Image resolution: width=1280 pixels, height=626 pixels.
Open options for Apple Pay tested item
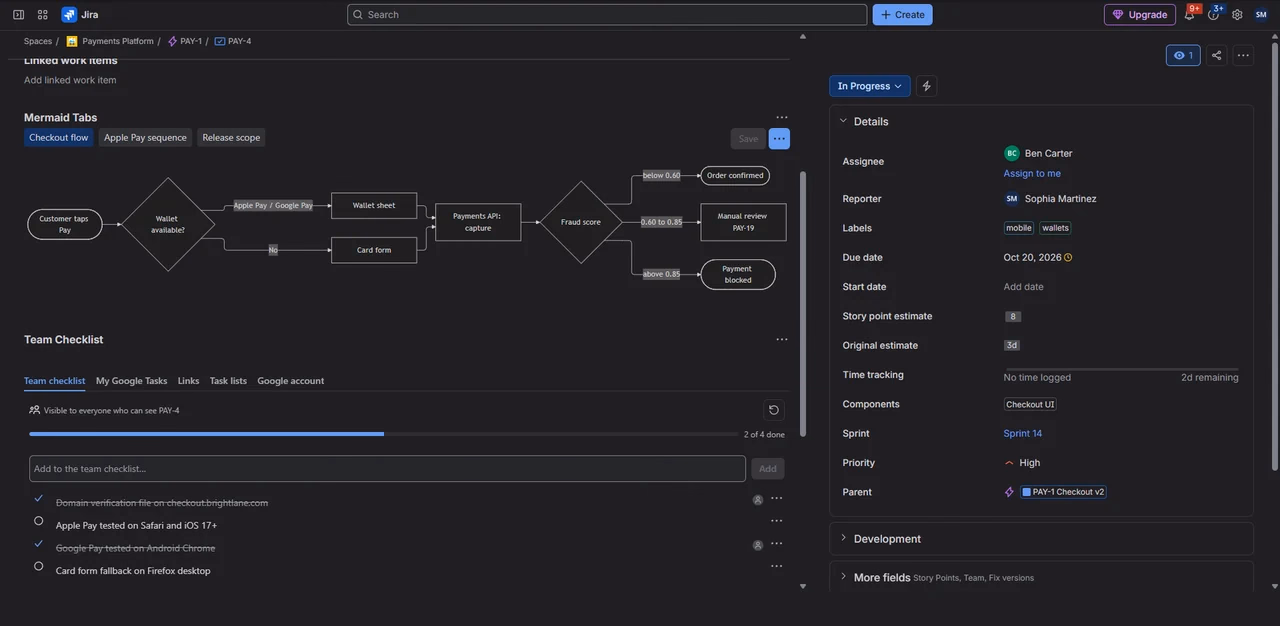coord(776,521)
